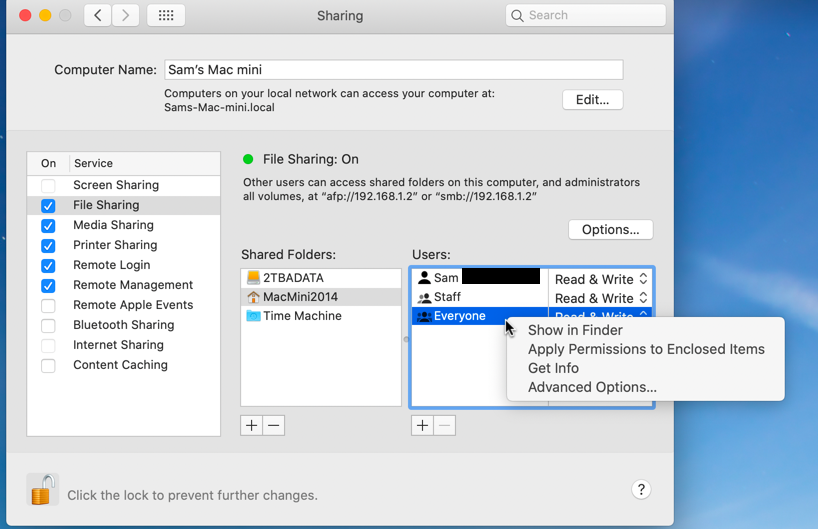Select the Bluetooth Sharing service label

[124, 324]
